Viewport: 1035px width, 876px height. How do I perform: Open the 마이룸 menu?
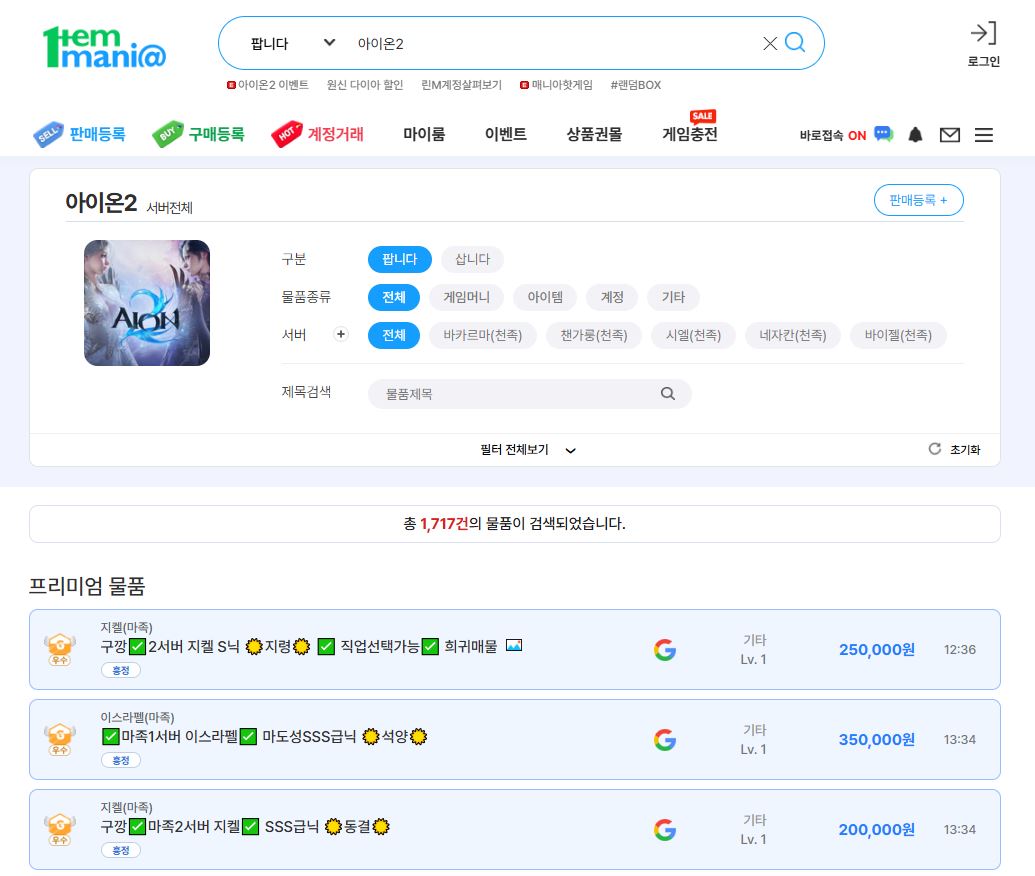click(424, 134)
